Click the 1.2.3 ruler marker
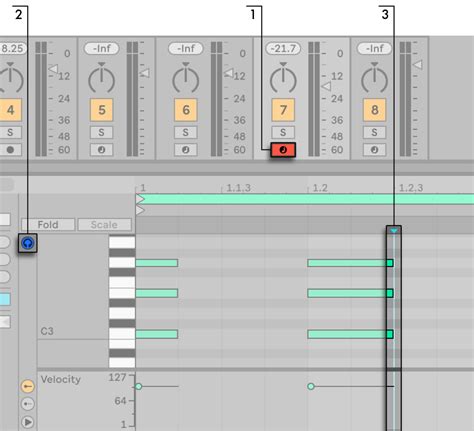 [x=411, y=188]
